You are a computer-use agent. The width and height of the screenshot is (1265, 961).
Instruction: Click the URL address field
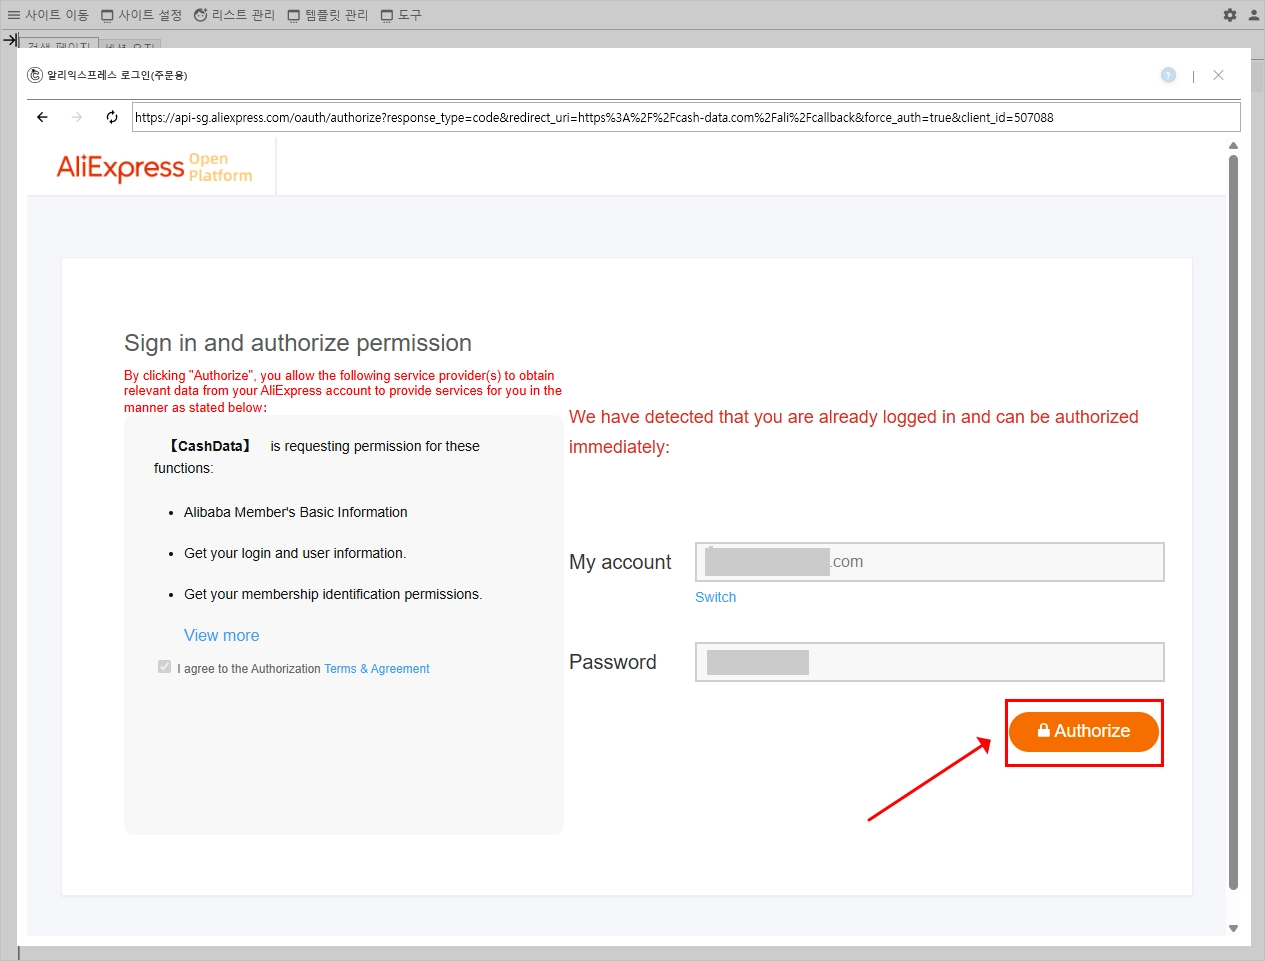pos(686,117)
